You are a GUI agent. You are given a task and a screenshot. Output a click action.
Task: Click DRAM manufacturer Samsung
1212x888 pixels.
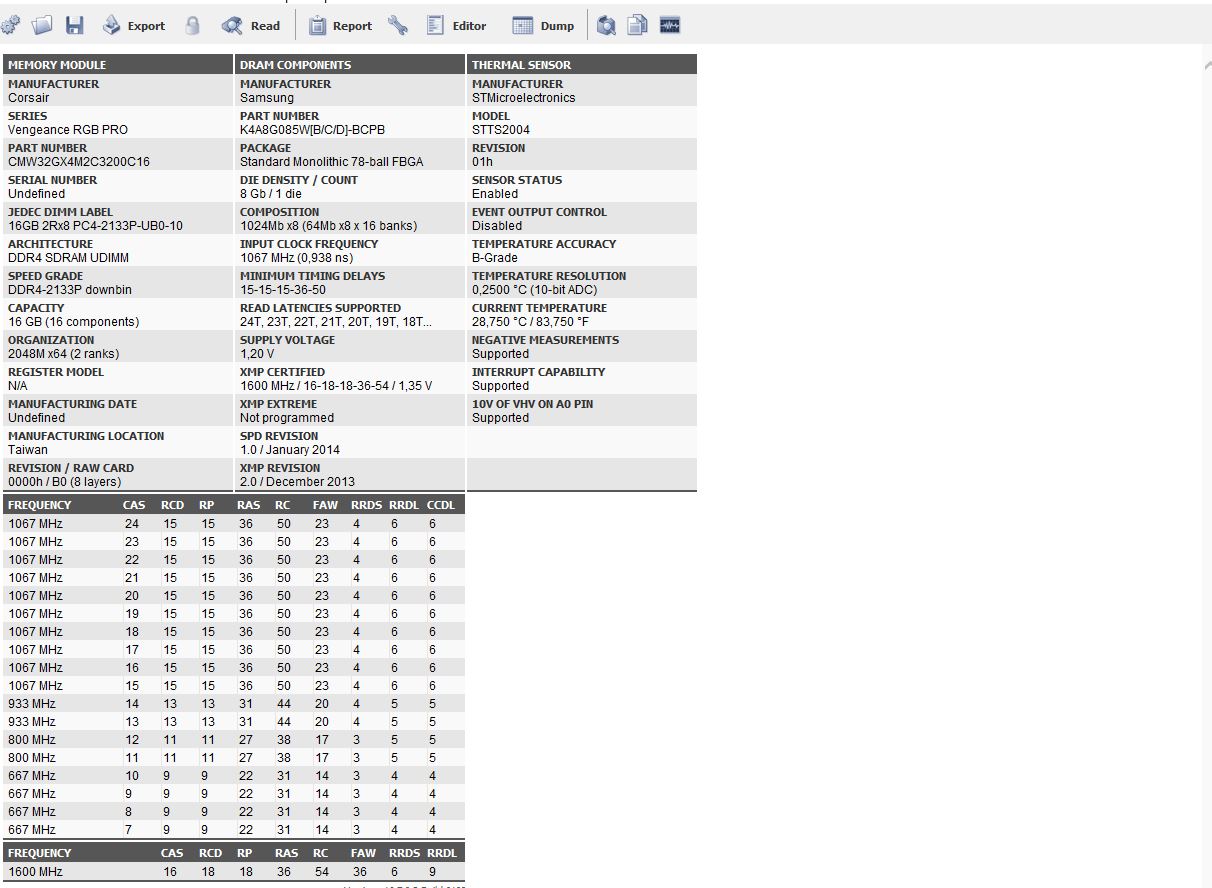pyautogui.click(x=267, y=98)
